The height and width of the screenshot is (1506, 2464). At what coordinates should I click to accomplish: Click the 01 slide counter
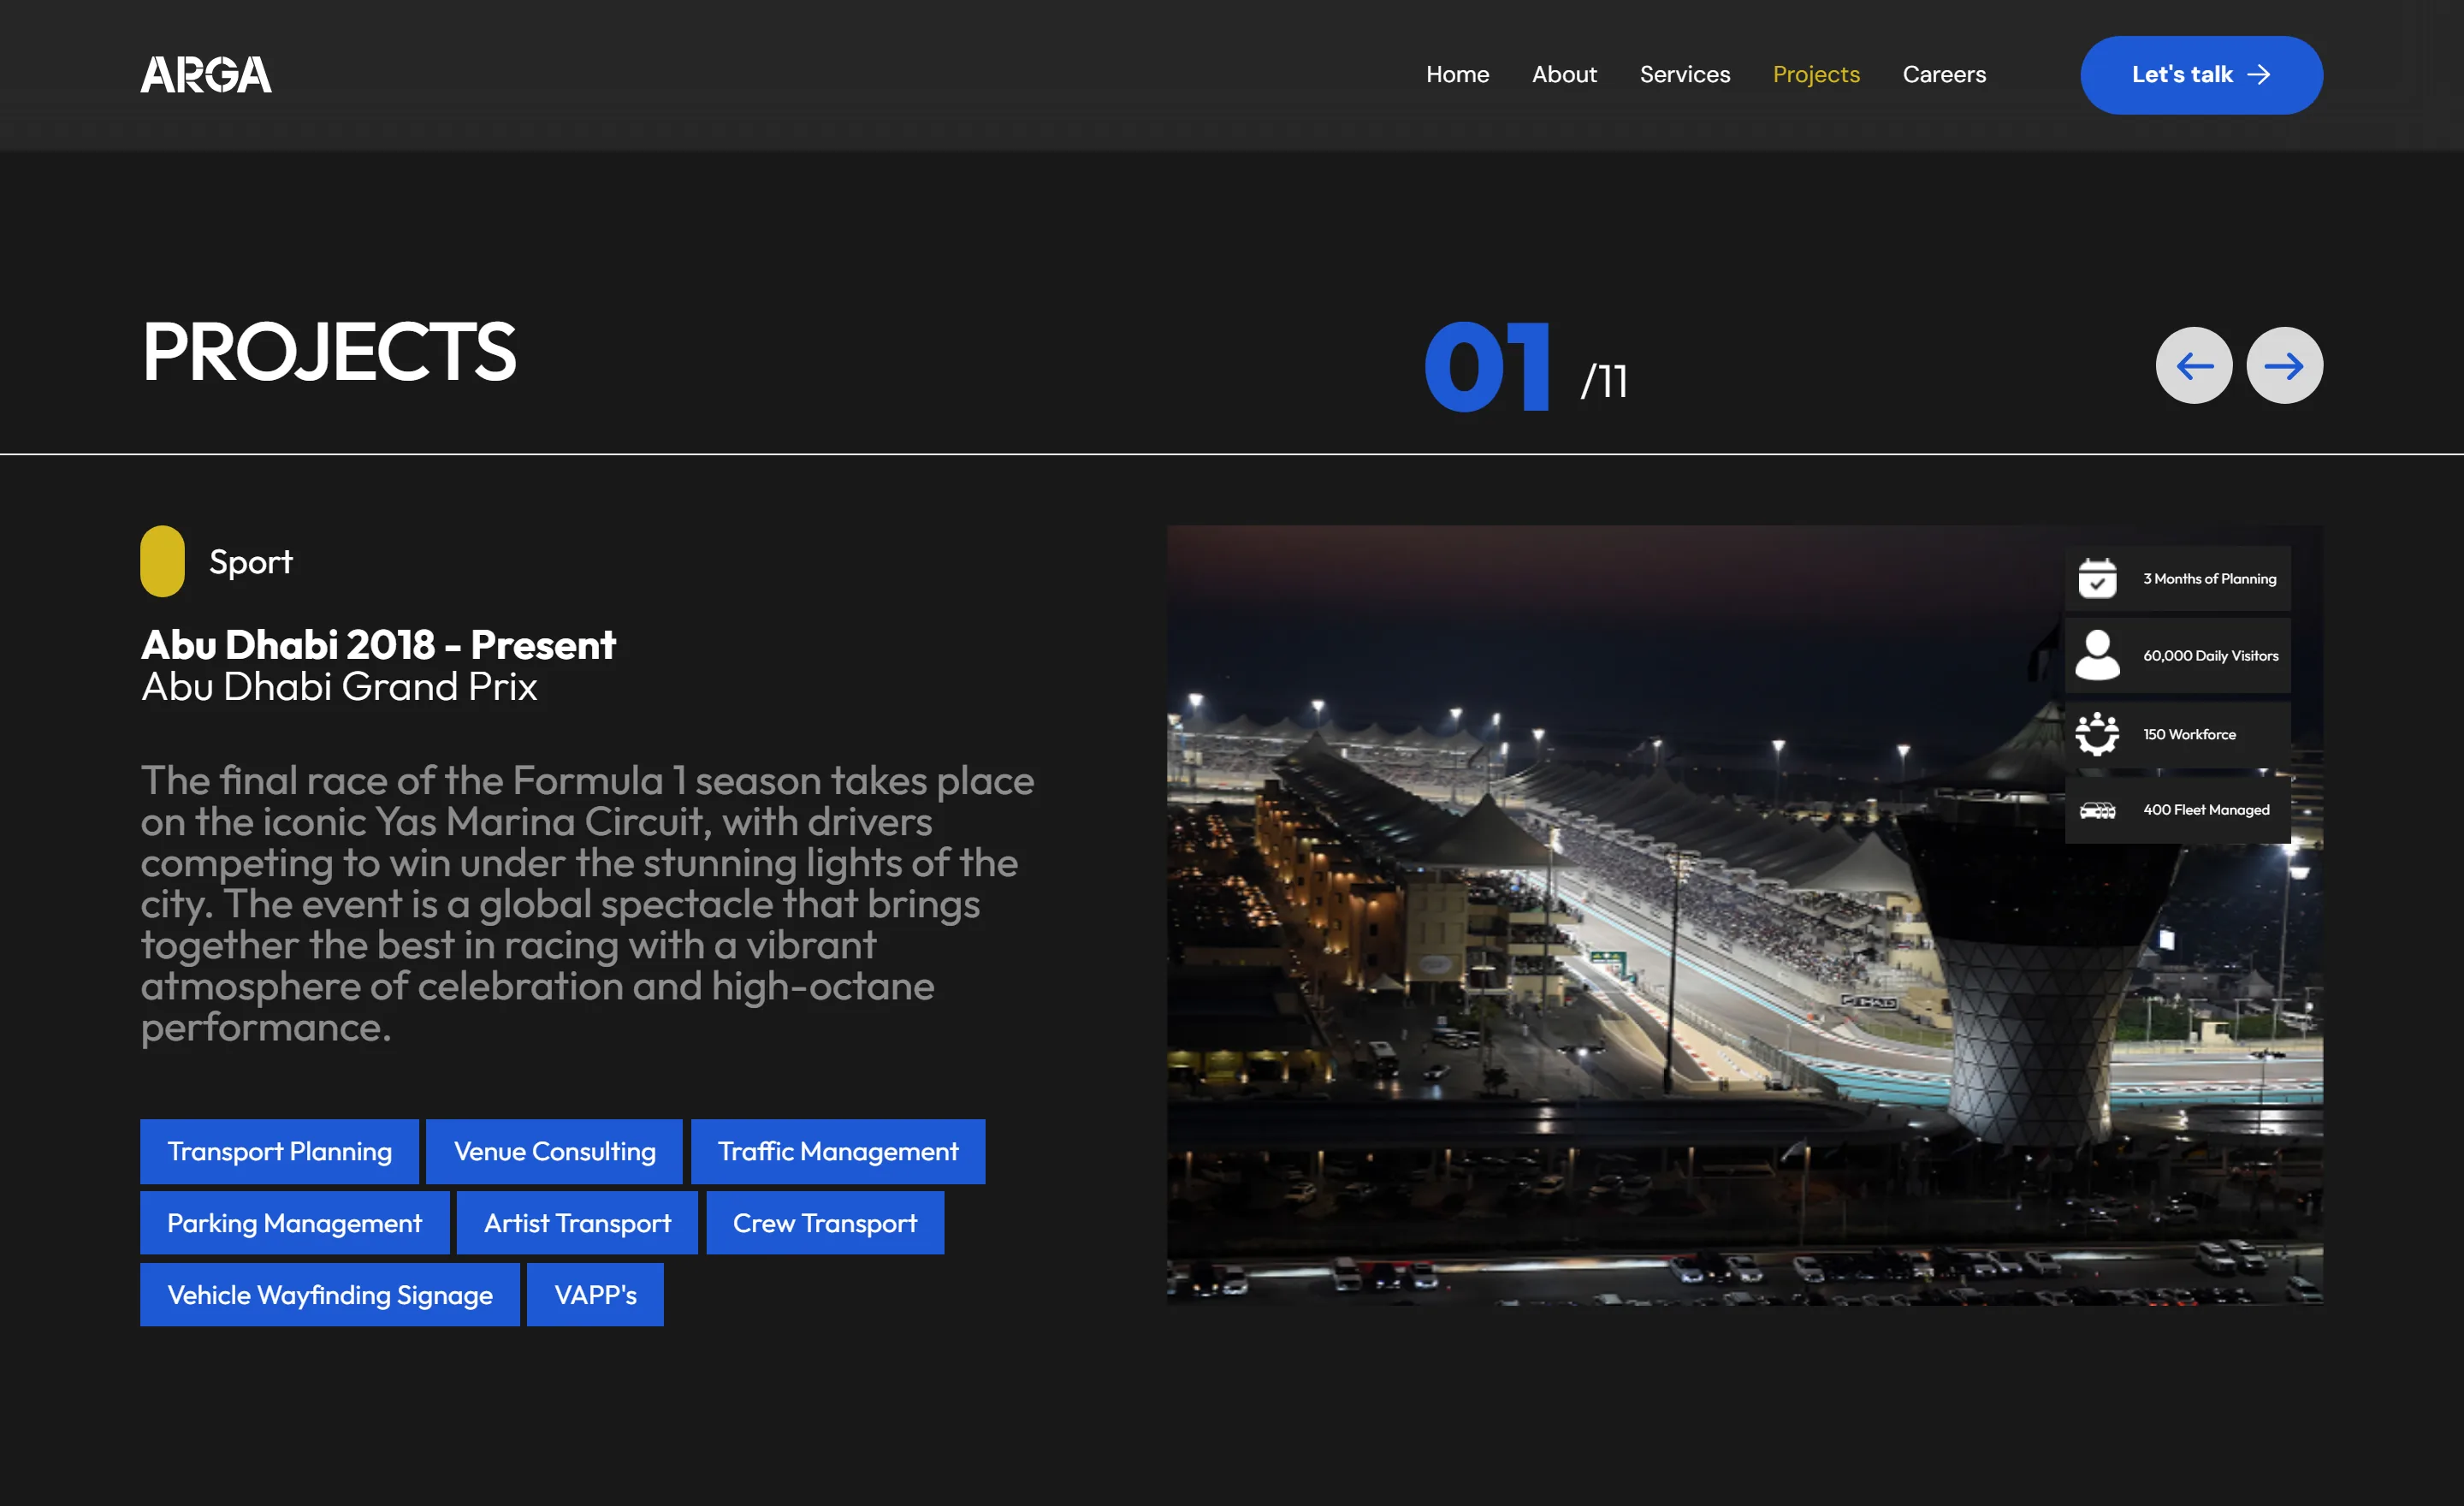[x=1488, y=366]
